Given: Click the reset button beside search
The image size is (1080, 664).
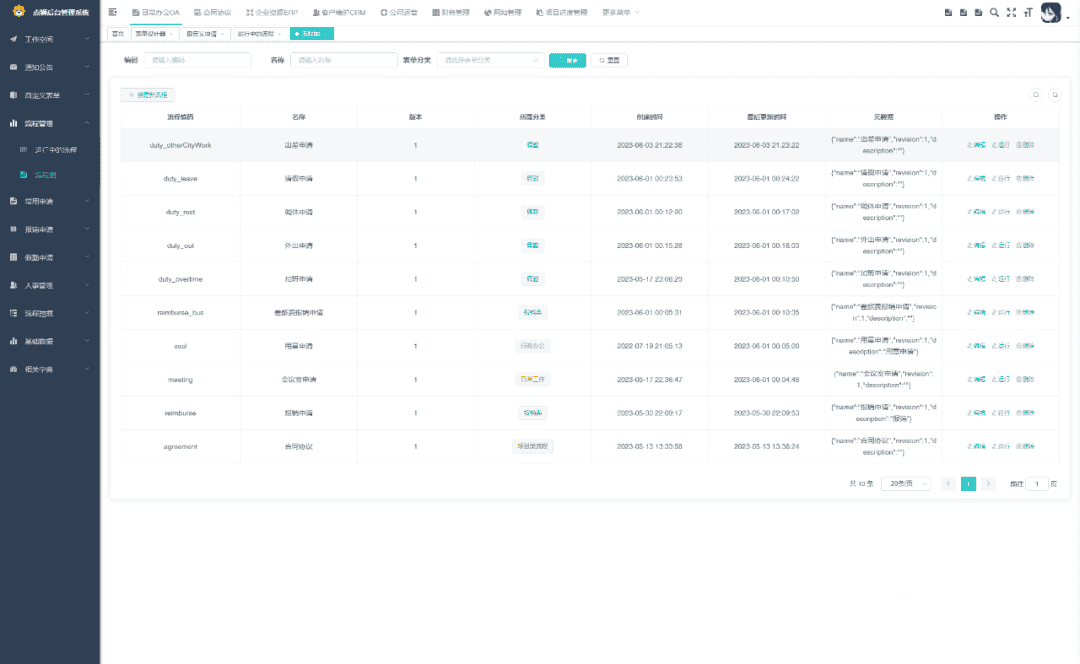Looking at the screenshot, I should (x=609, y=60).
